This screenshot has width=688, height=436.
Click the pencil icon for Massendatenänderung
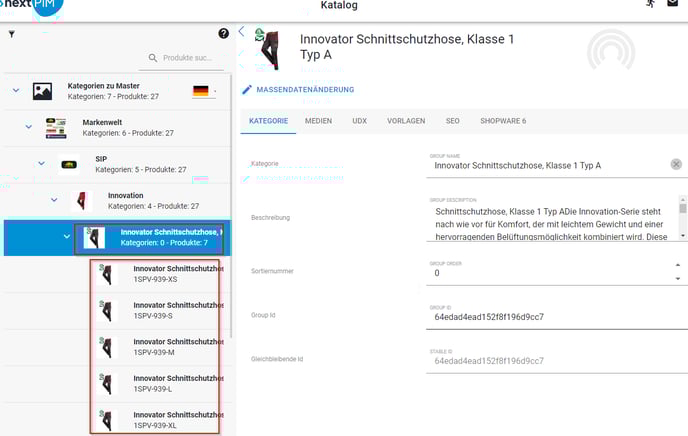[247, 89]
